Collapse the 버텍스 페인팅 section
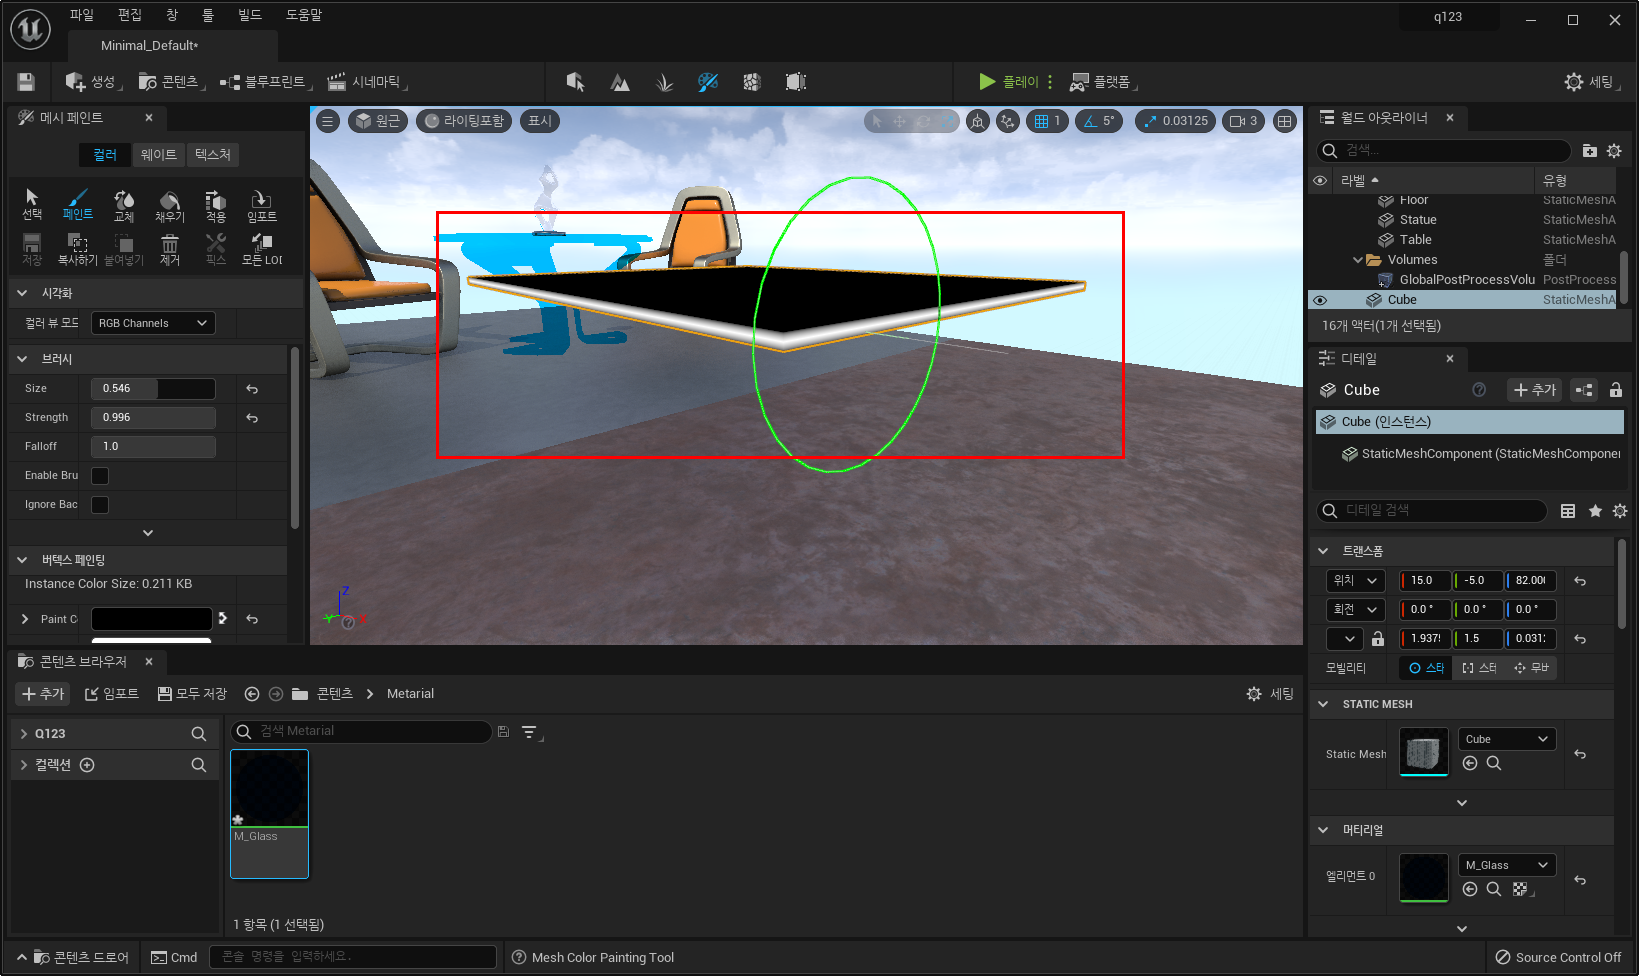Viewport: 1639px width, 976px height. [22, 560]
